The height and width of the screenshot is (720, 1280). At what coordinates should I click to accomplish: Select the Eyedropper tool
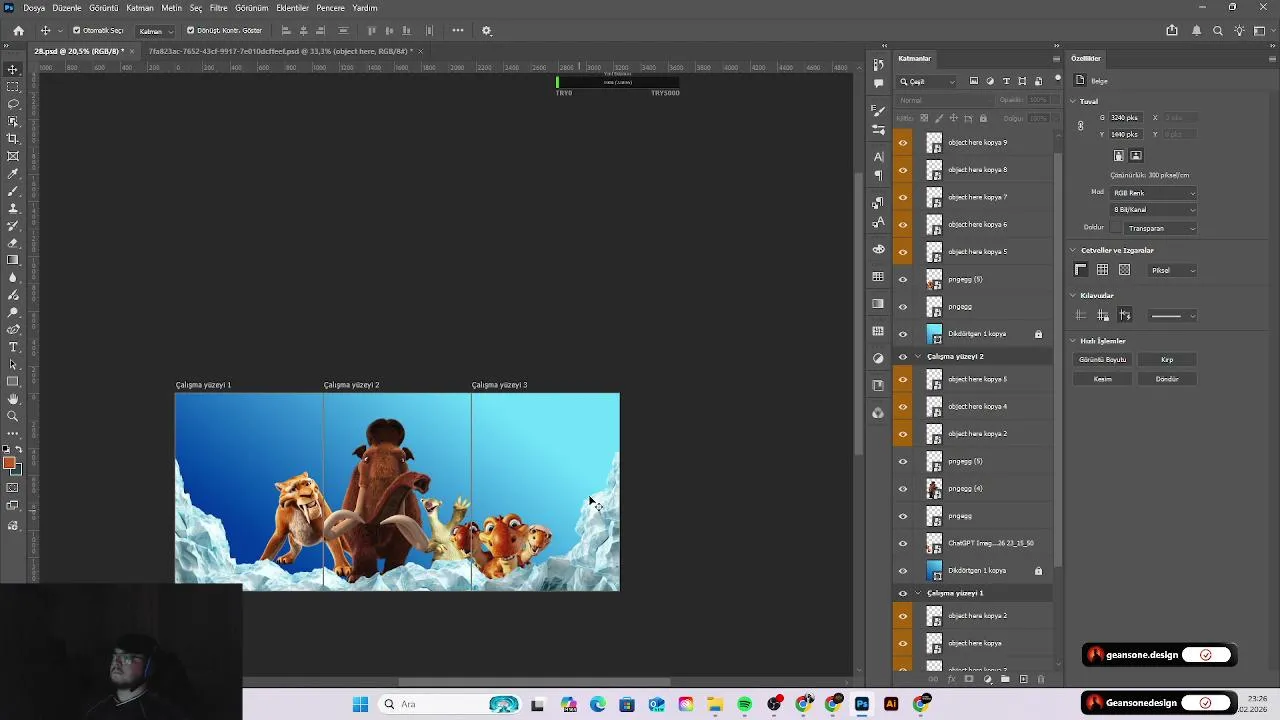[x=13, y=173]
